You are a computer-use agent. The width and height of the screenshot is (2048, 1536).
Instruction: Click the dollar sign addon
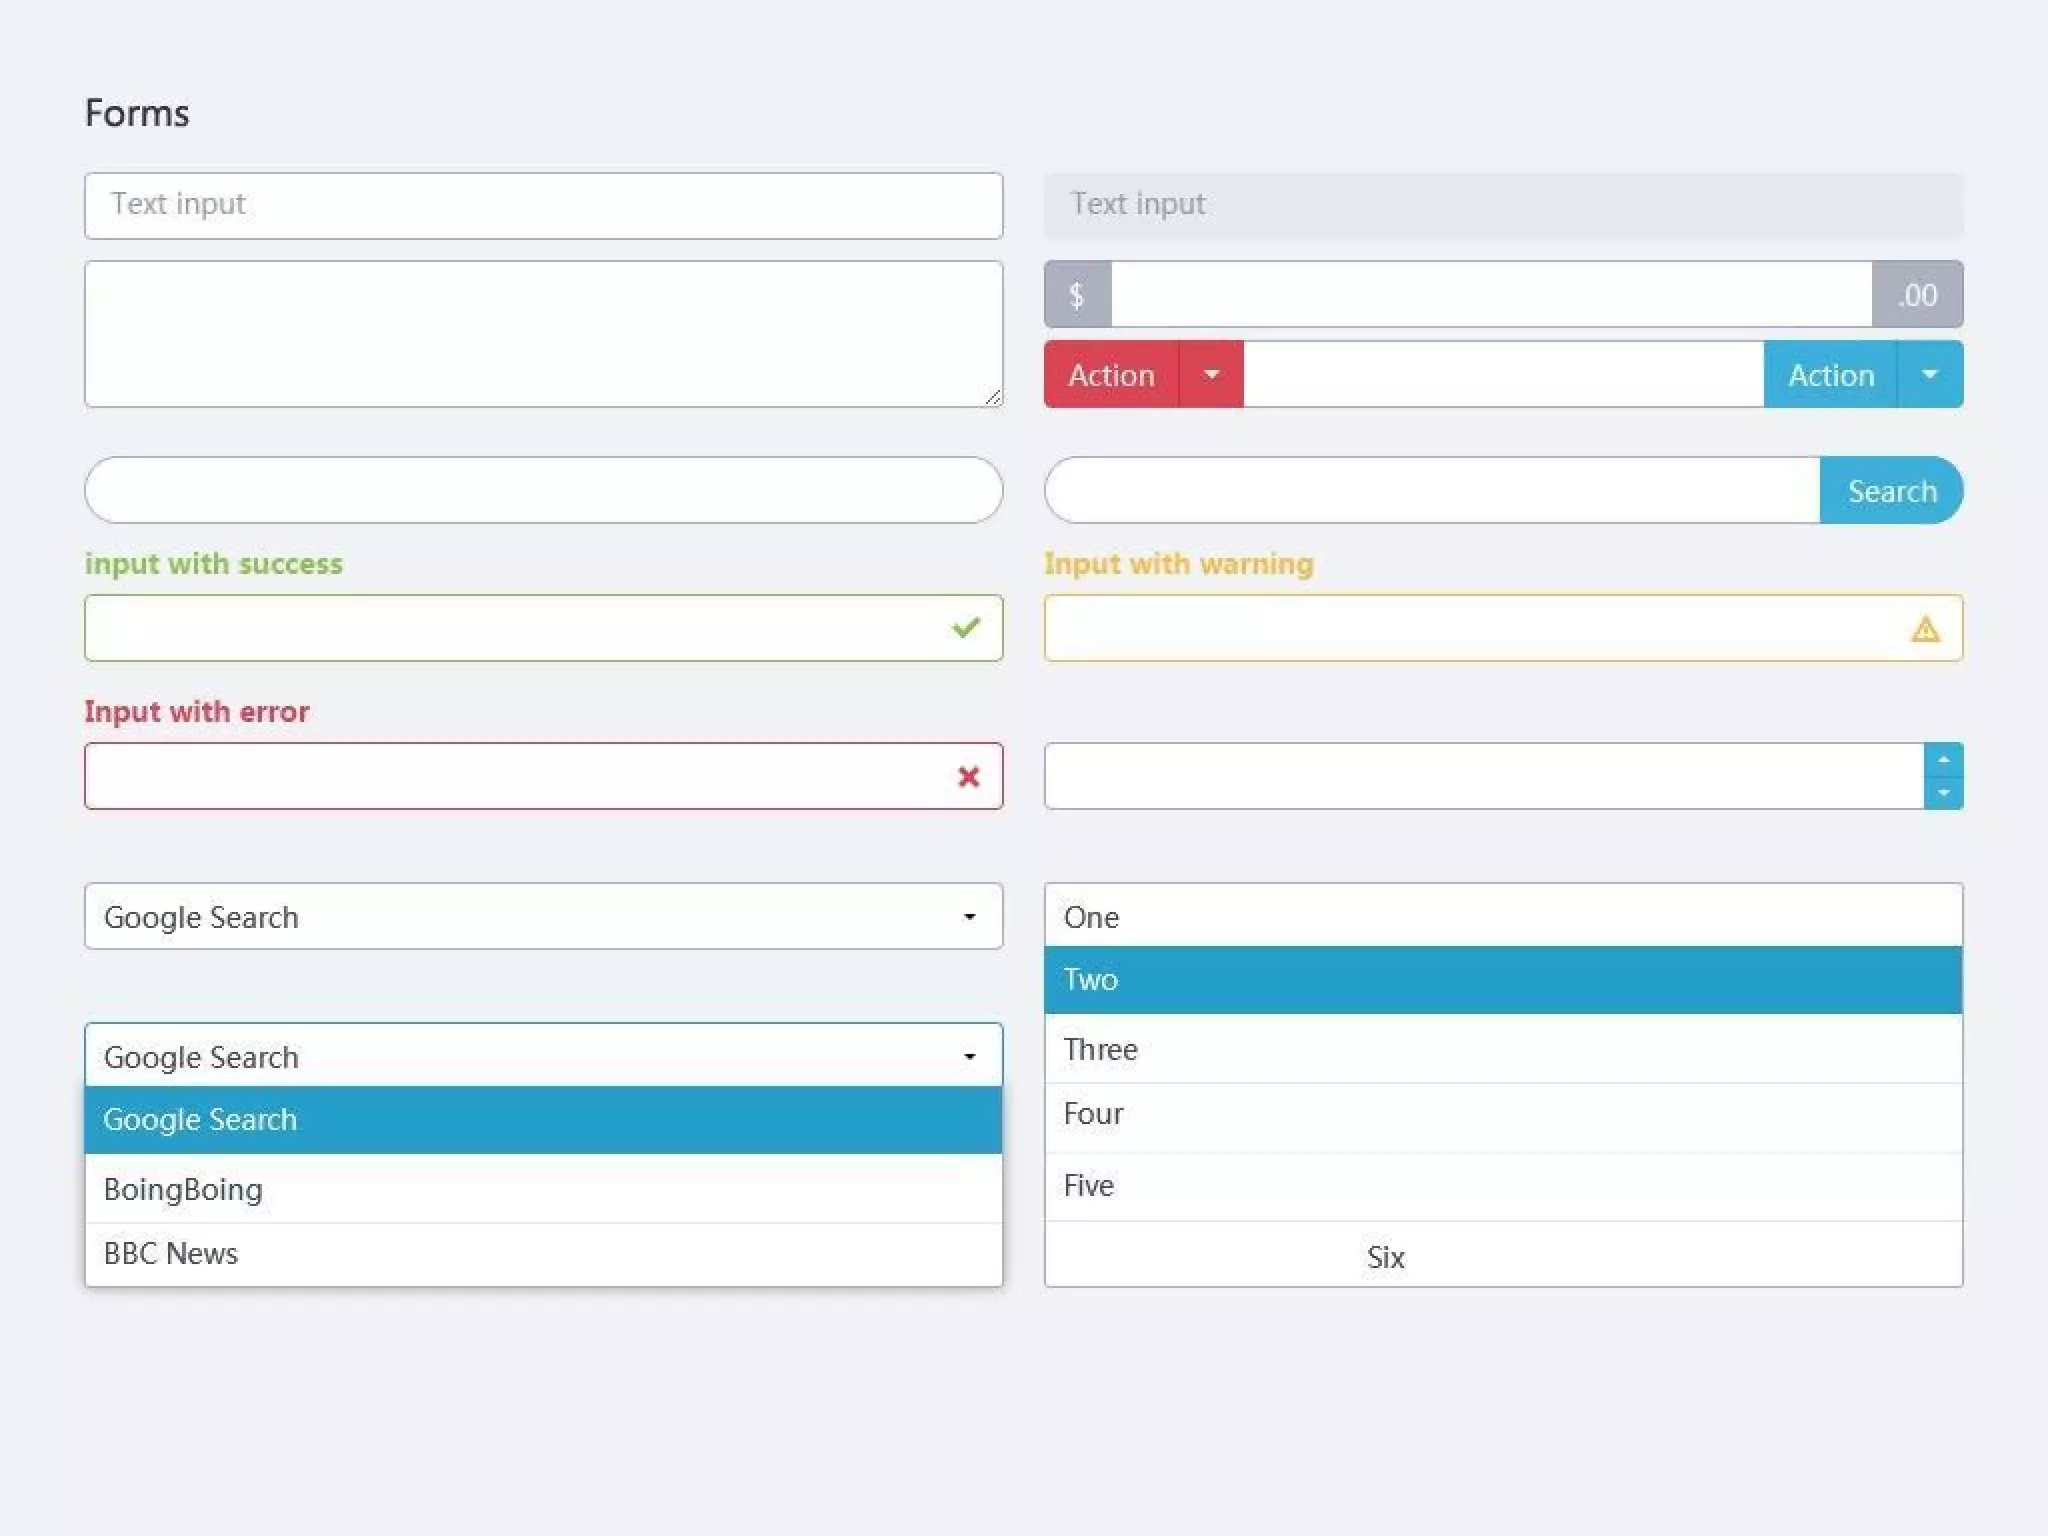click(x=1077, y=295)
